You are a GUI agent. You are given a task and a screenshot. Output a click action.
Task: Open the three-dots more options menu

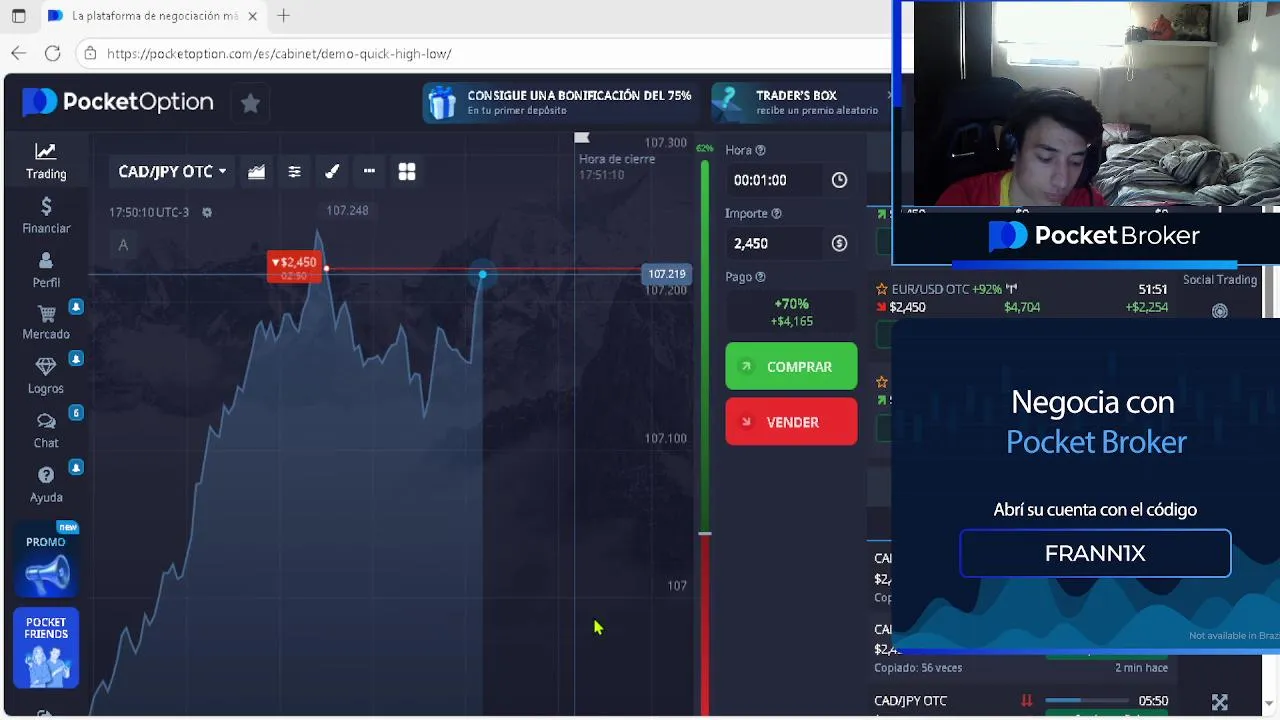[369, 172]
